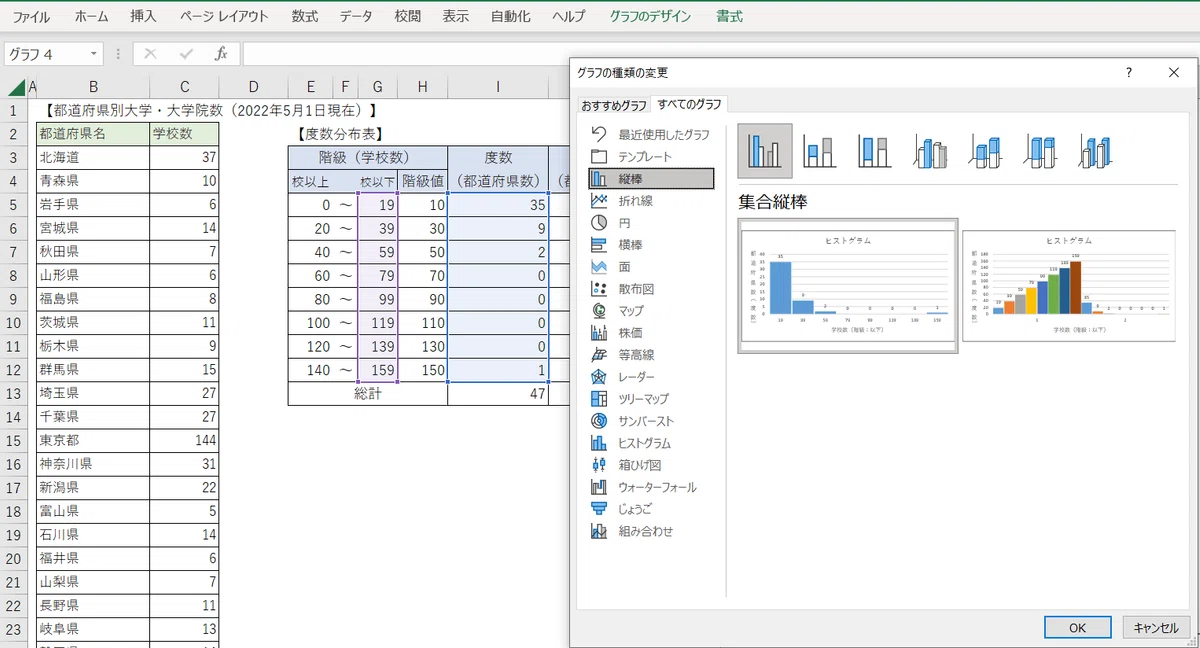Choose 折れ線 line chart category
The width and height of the screenshot is (1200, 648).
pyautogui.click(x=651, y=200)
